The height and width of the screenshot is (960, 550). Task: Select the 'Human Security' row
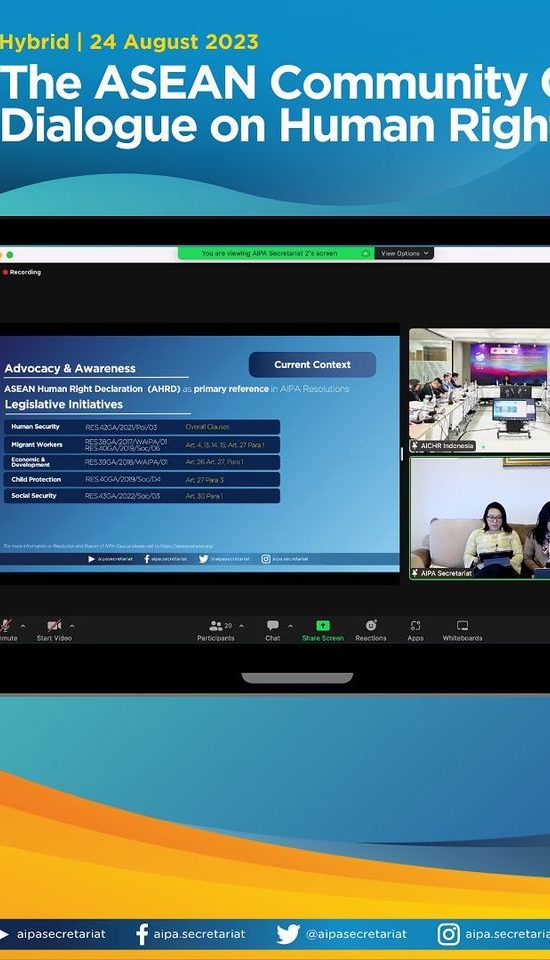point(142,427)
